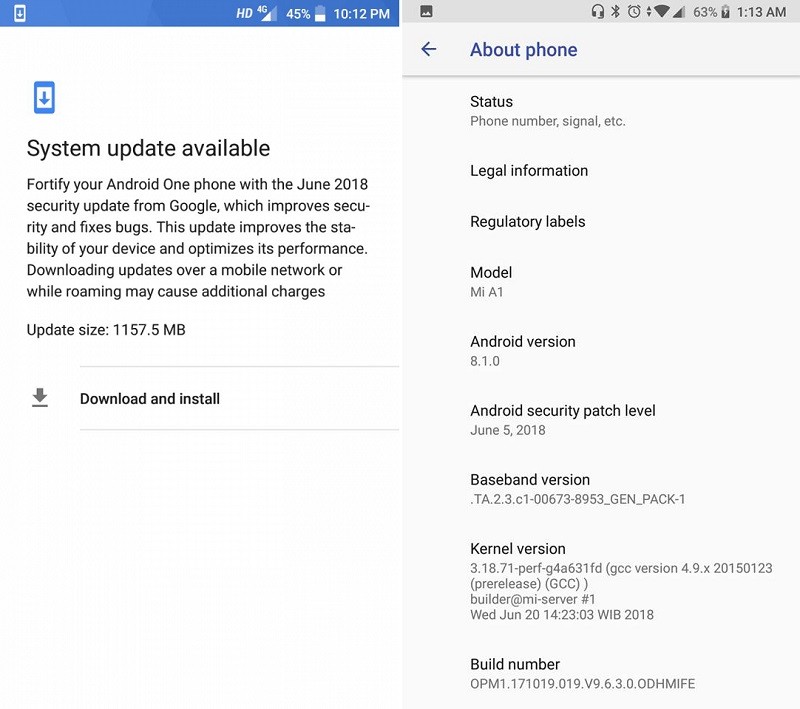Tap the About phone title
The image size is (800, 709).
point(523,49)
